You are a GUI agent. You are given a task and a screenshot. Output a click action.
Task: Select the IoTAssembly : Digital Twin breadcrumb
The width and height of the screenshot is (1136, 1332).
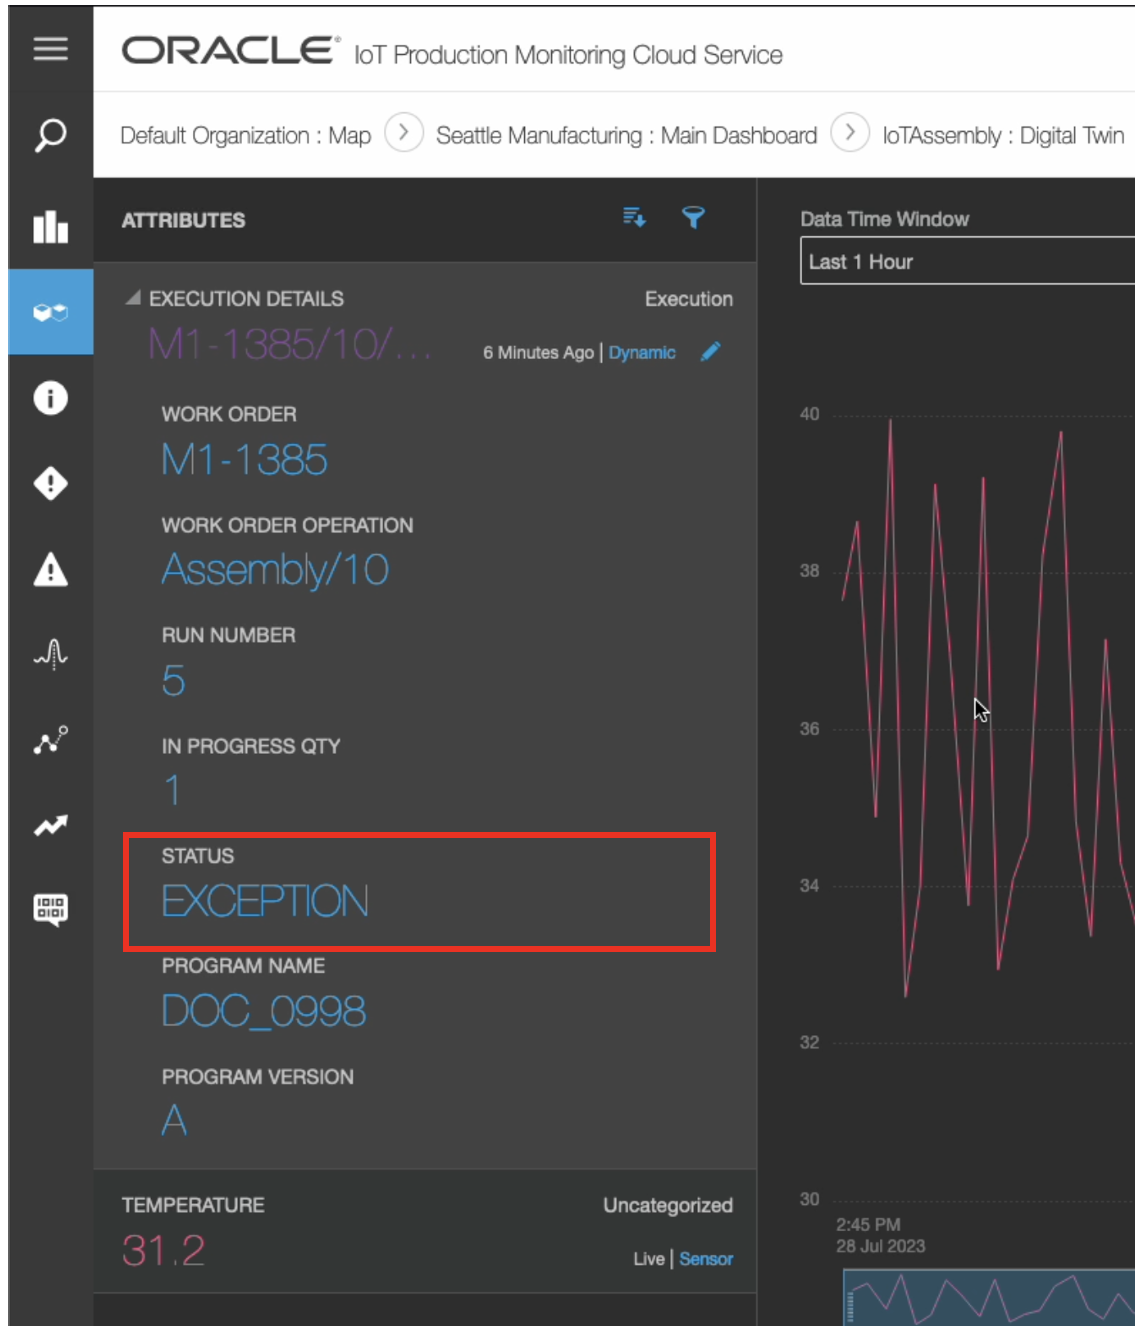pos(1003,135)
